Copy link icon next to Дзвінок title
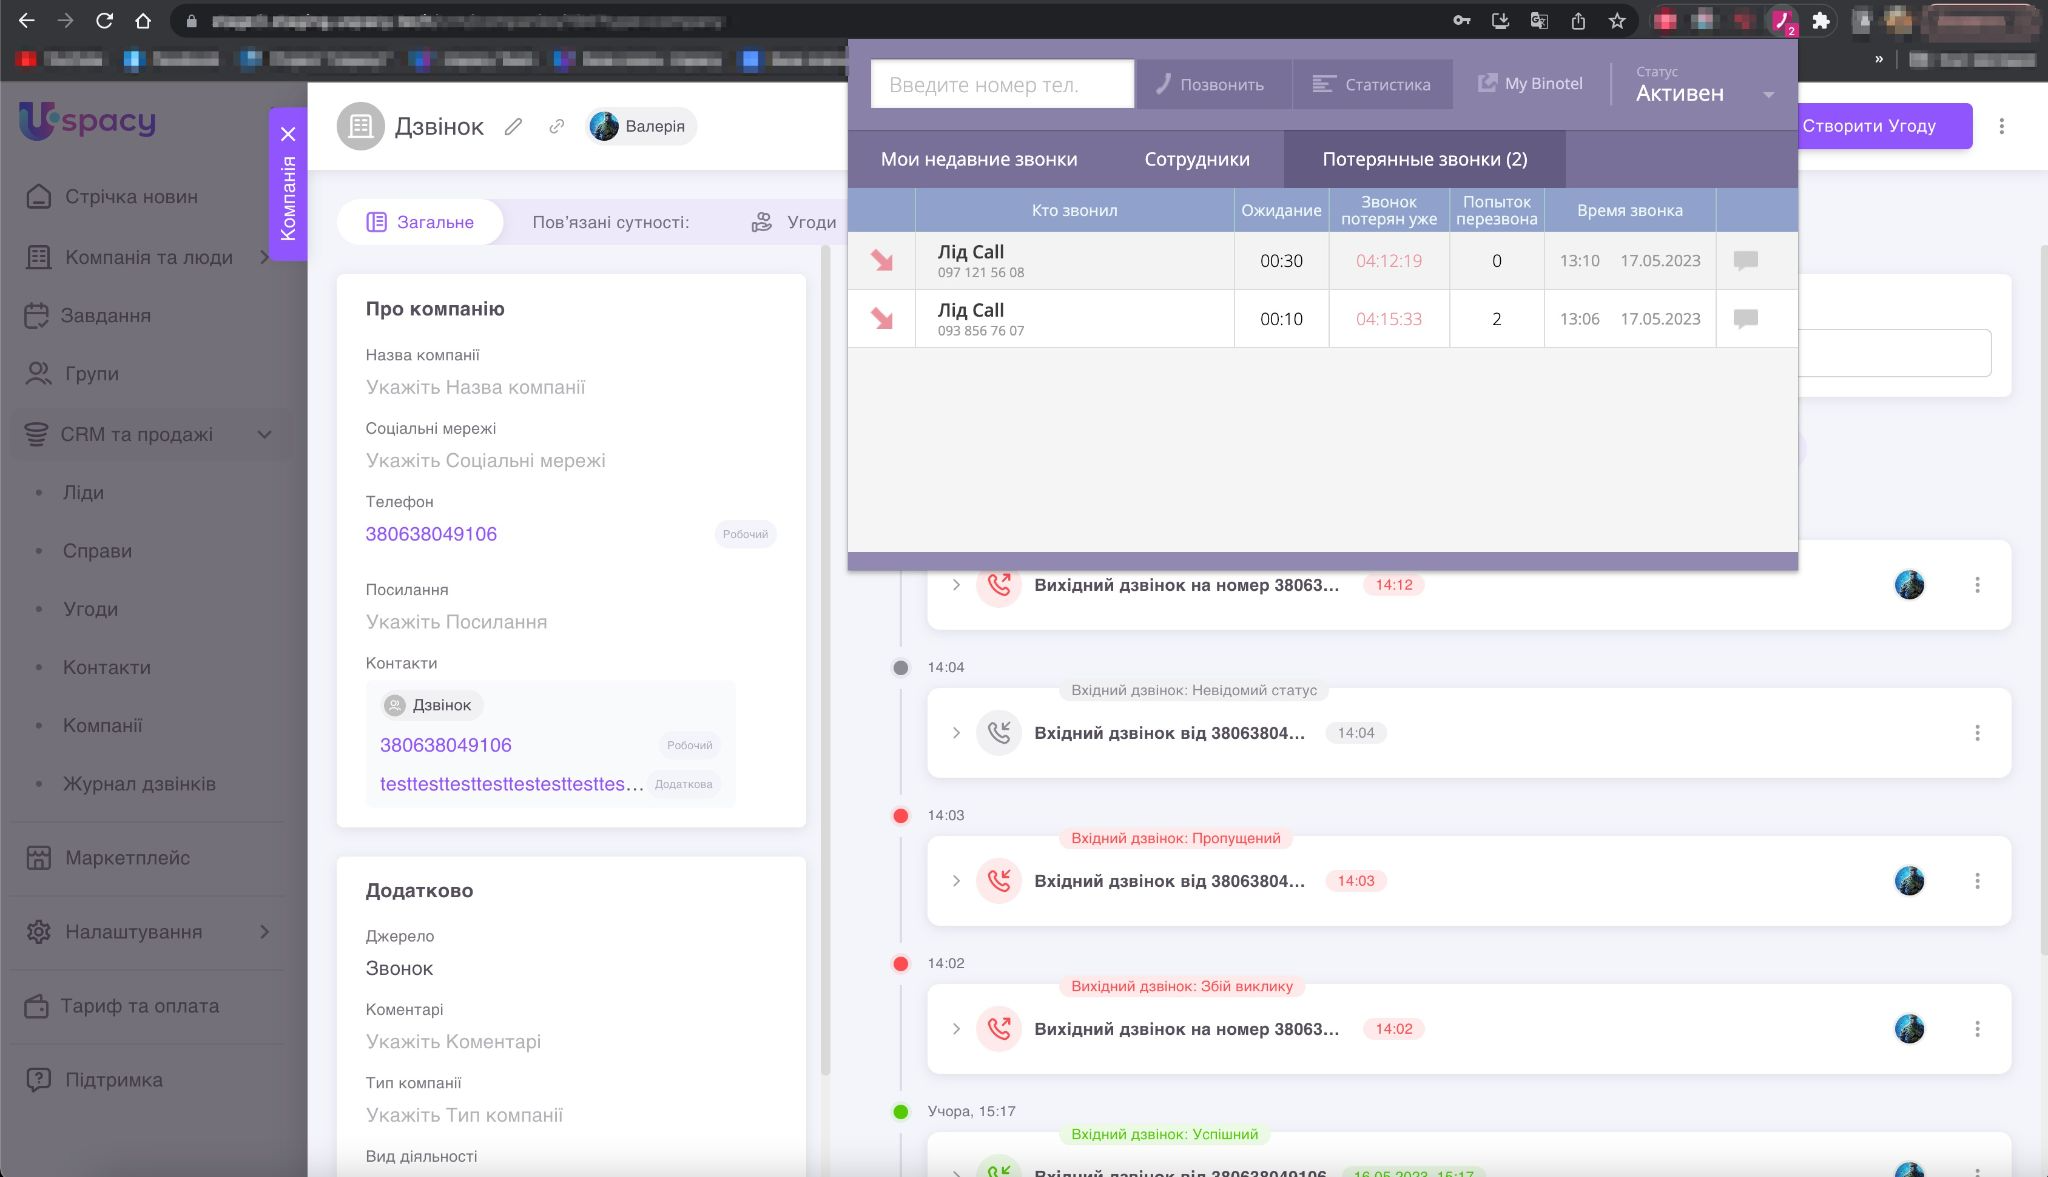The image size is (2048, 1177). [556, 126]
